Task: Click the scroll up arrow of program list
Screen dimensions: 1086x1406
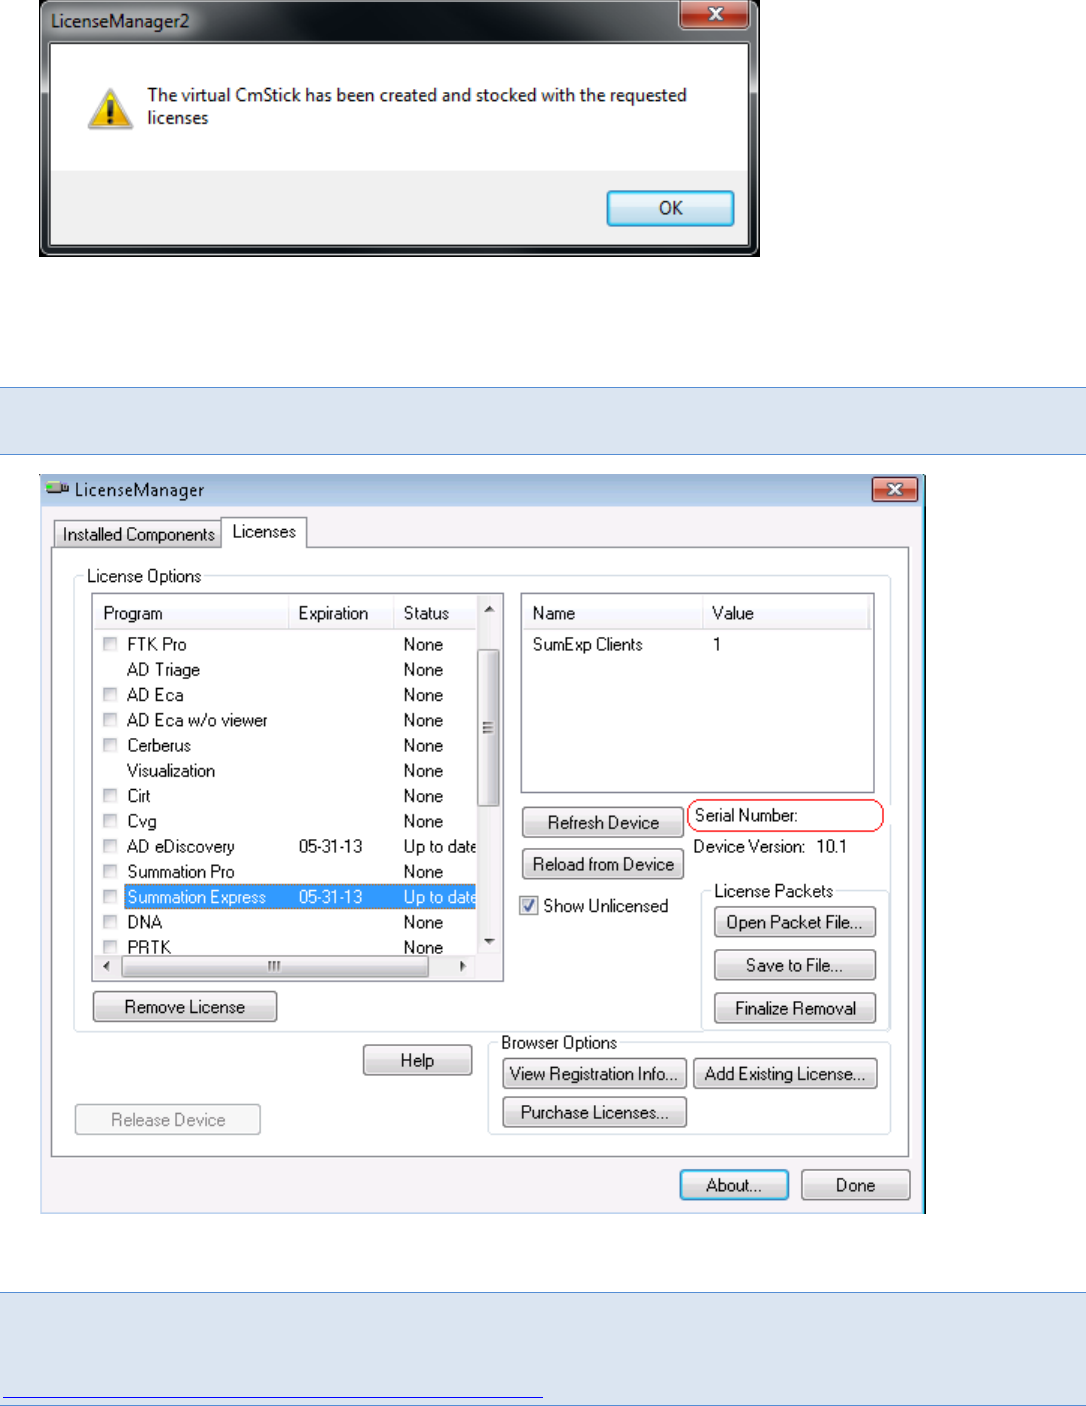Action: click(x=489, y=609)
